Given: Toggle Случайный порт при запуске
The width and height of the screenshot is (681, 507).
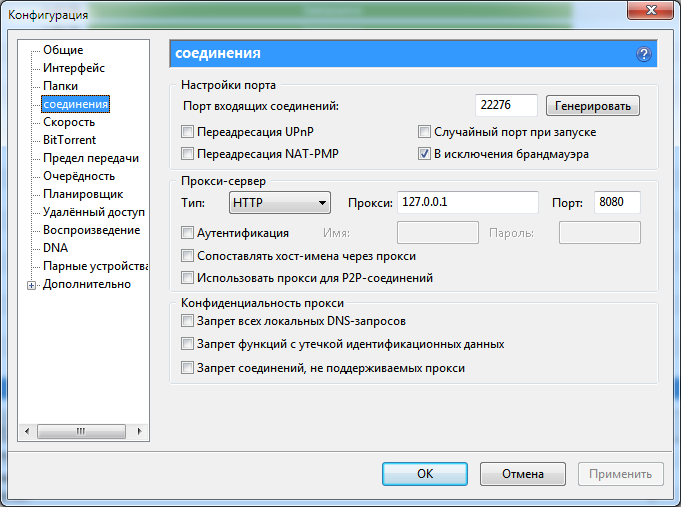Looking at the screenshot, I should point(424,132).
